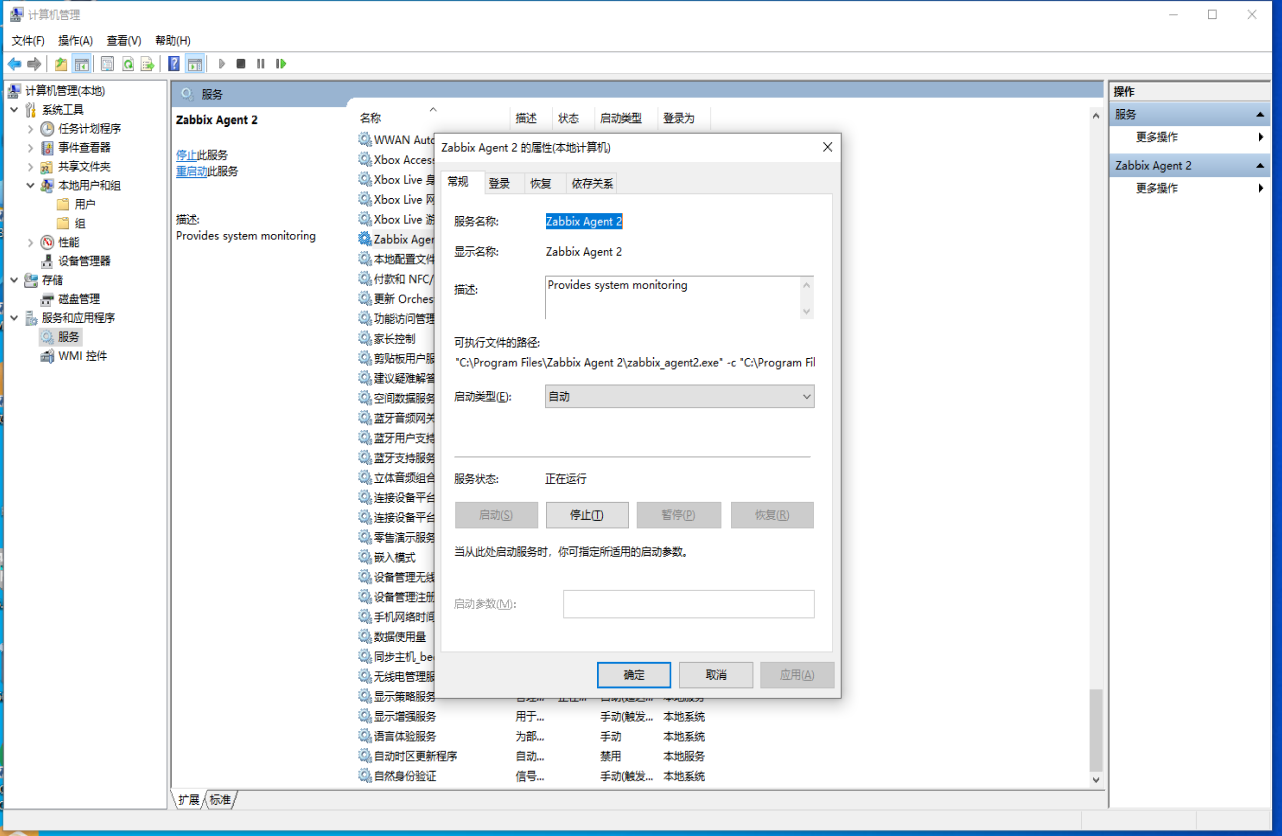Close the Zabbix Agent 2 properties dialog
Image resolution: width=1282 pixels, height=836 pixels.
[x=827, y=147]
